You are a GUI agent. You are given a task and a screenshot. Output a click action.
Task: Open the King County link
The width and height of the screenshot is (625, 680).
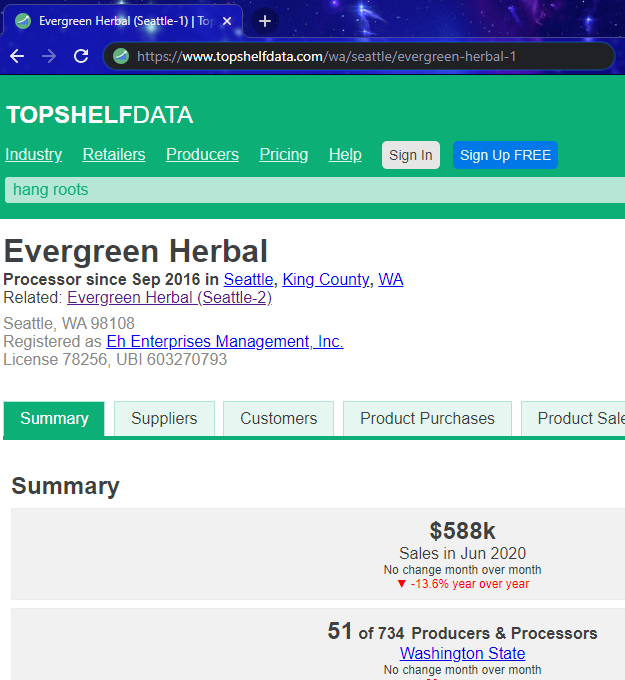(x=326, y=279)
